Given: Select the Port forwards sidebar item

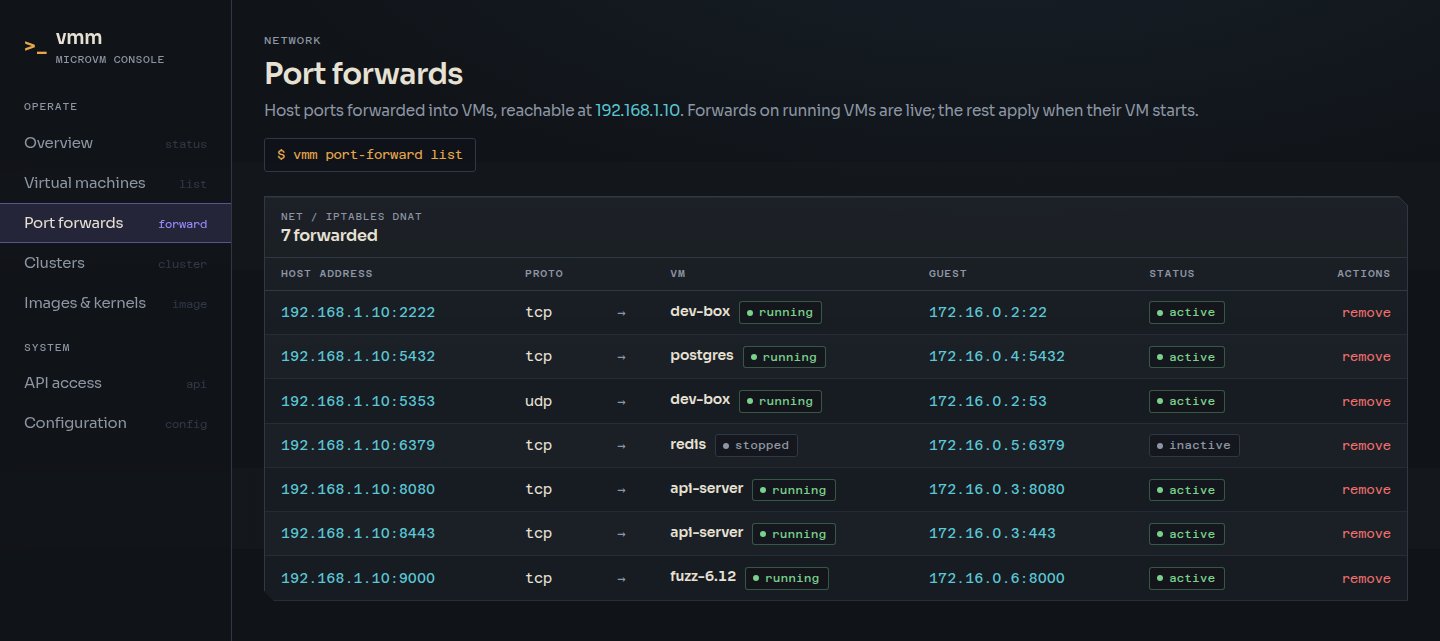Looking at the screenshot, I should pos(115,223).
